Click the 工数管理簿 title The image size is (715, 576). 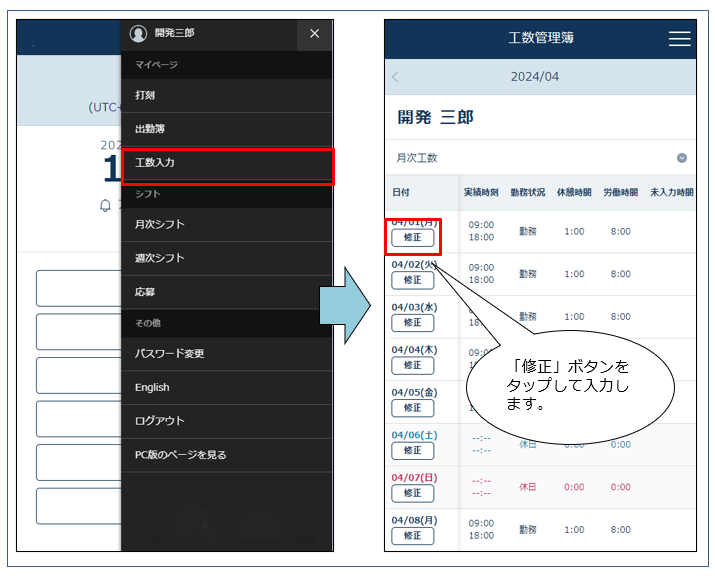pos(541,38)
